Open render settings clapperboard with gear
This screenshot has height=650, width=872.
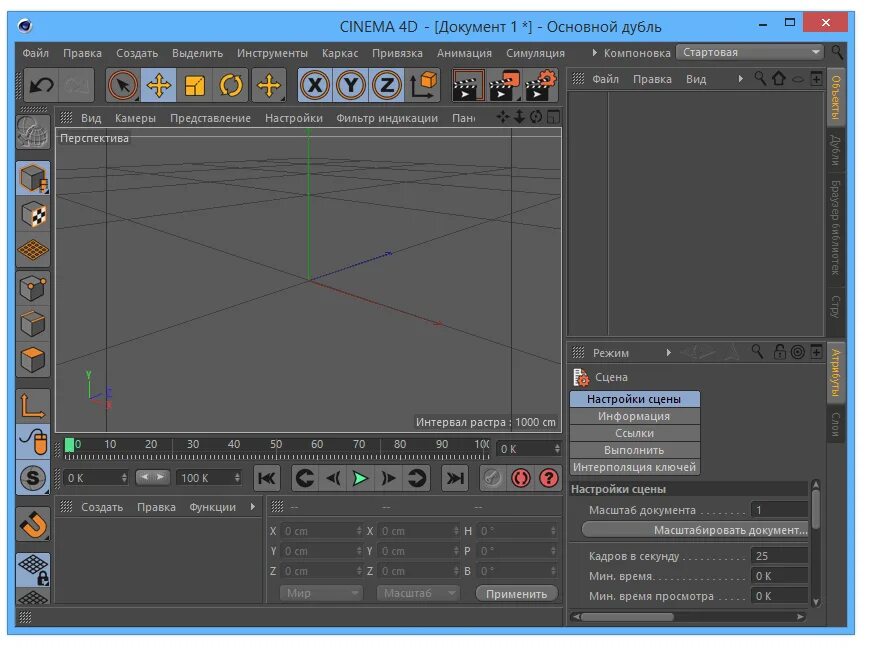[x=540, y=85]
